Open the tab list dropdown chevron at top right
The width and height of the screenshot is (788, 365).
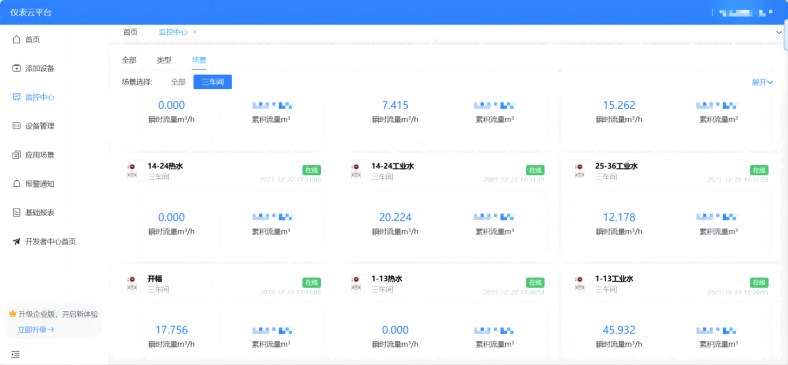(x=778, y=32)
